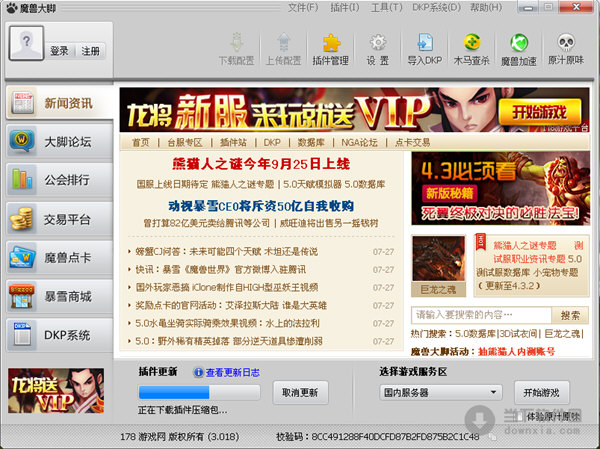Toggle the 体验原汁原味 checkbox
The image size is (600, 449).
[x=520, y=416]
